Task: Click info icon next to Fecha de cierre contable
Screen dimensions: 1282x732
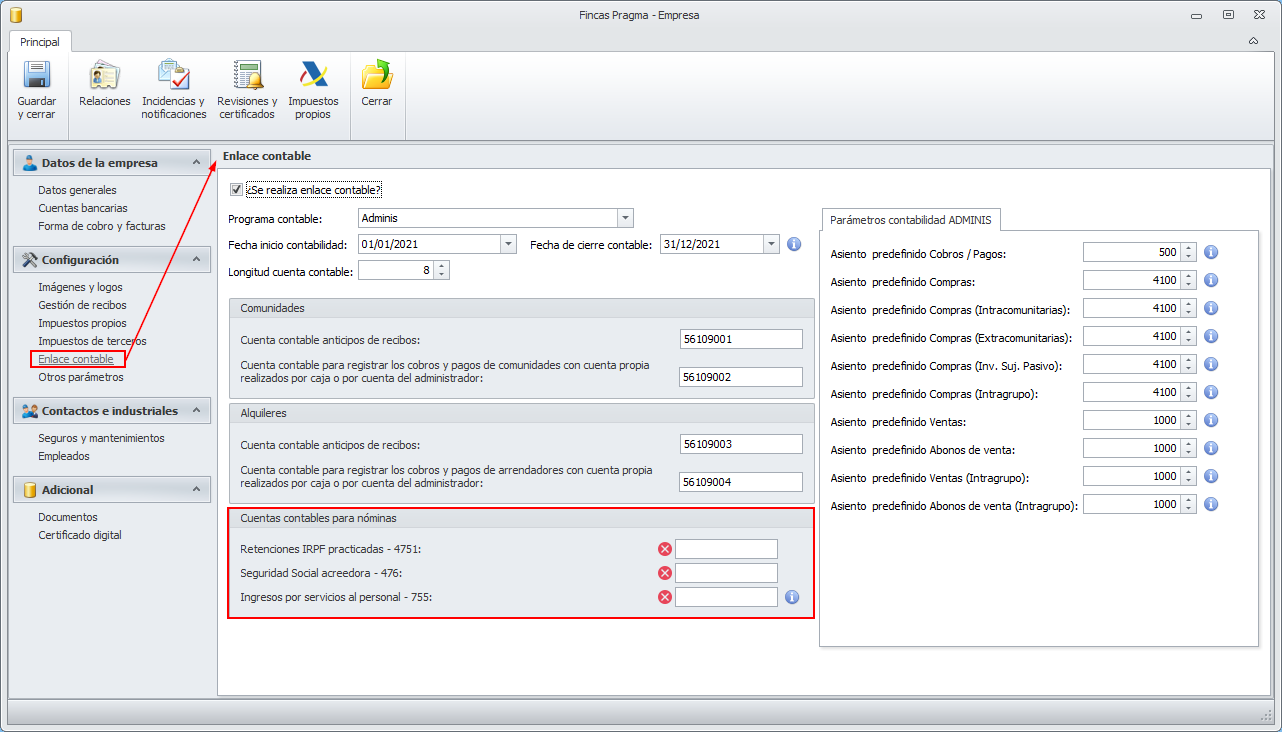Action: point(795,244)
